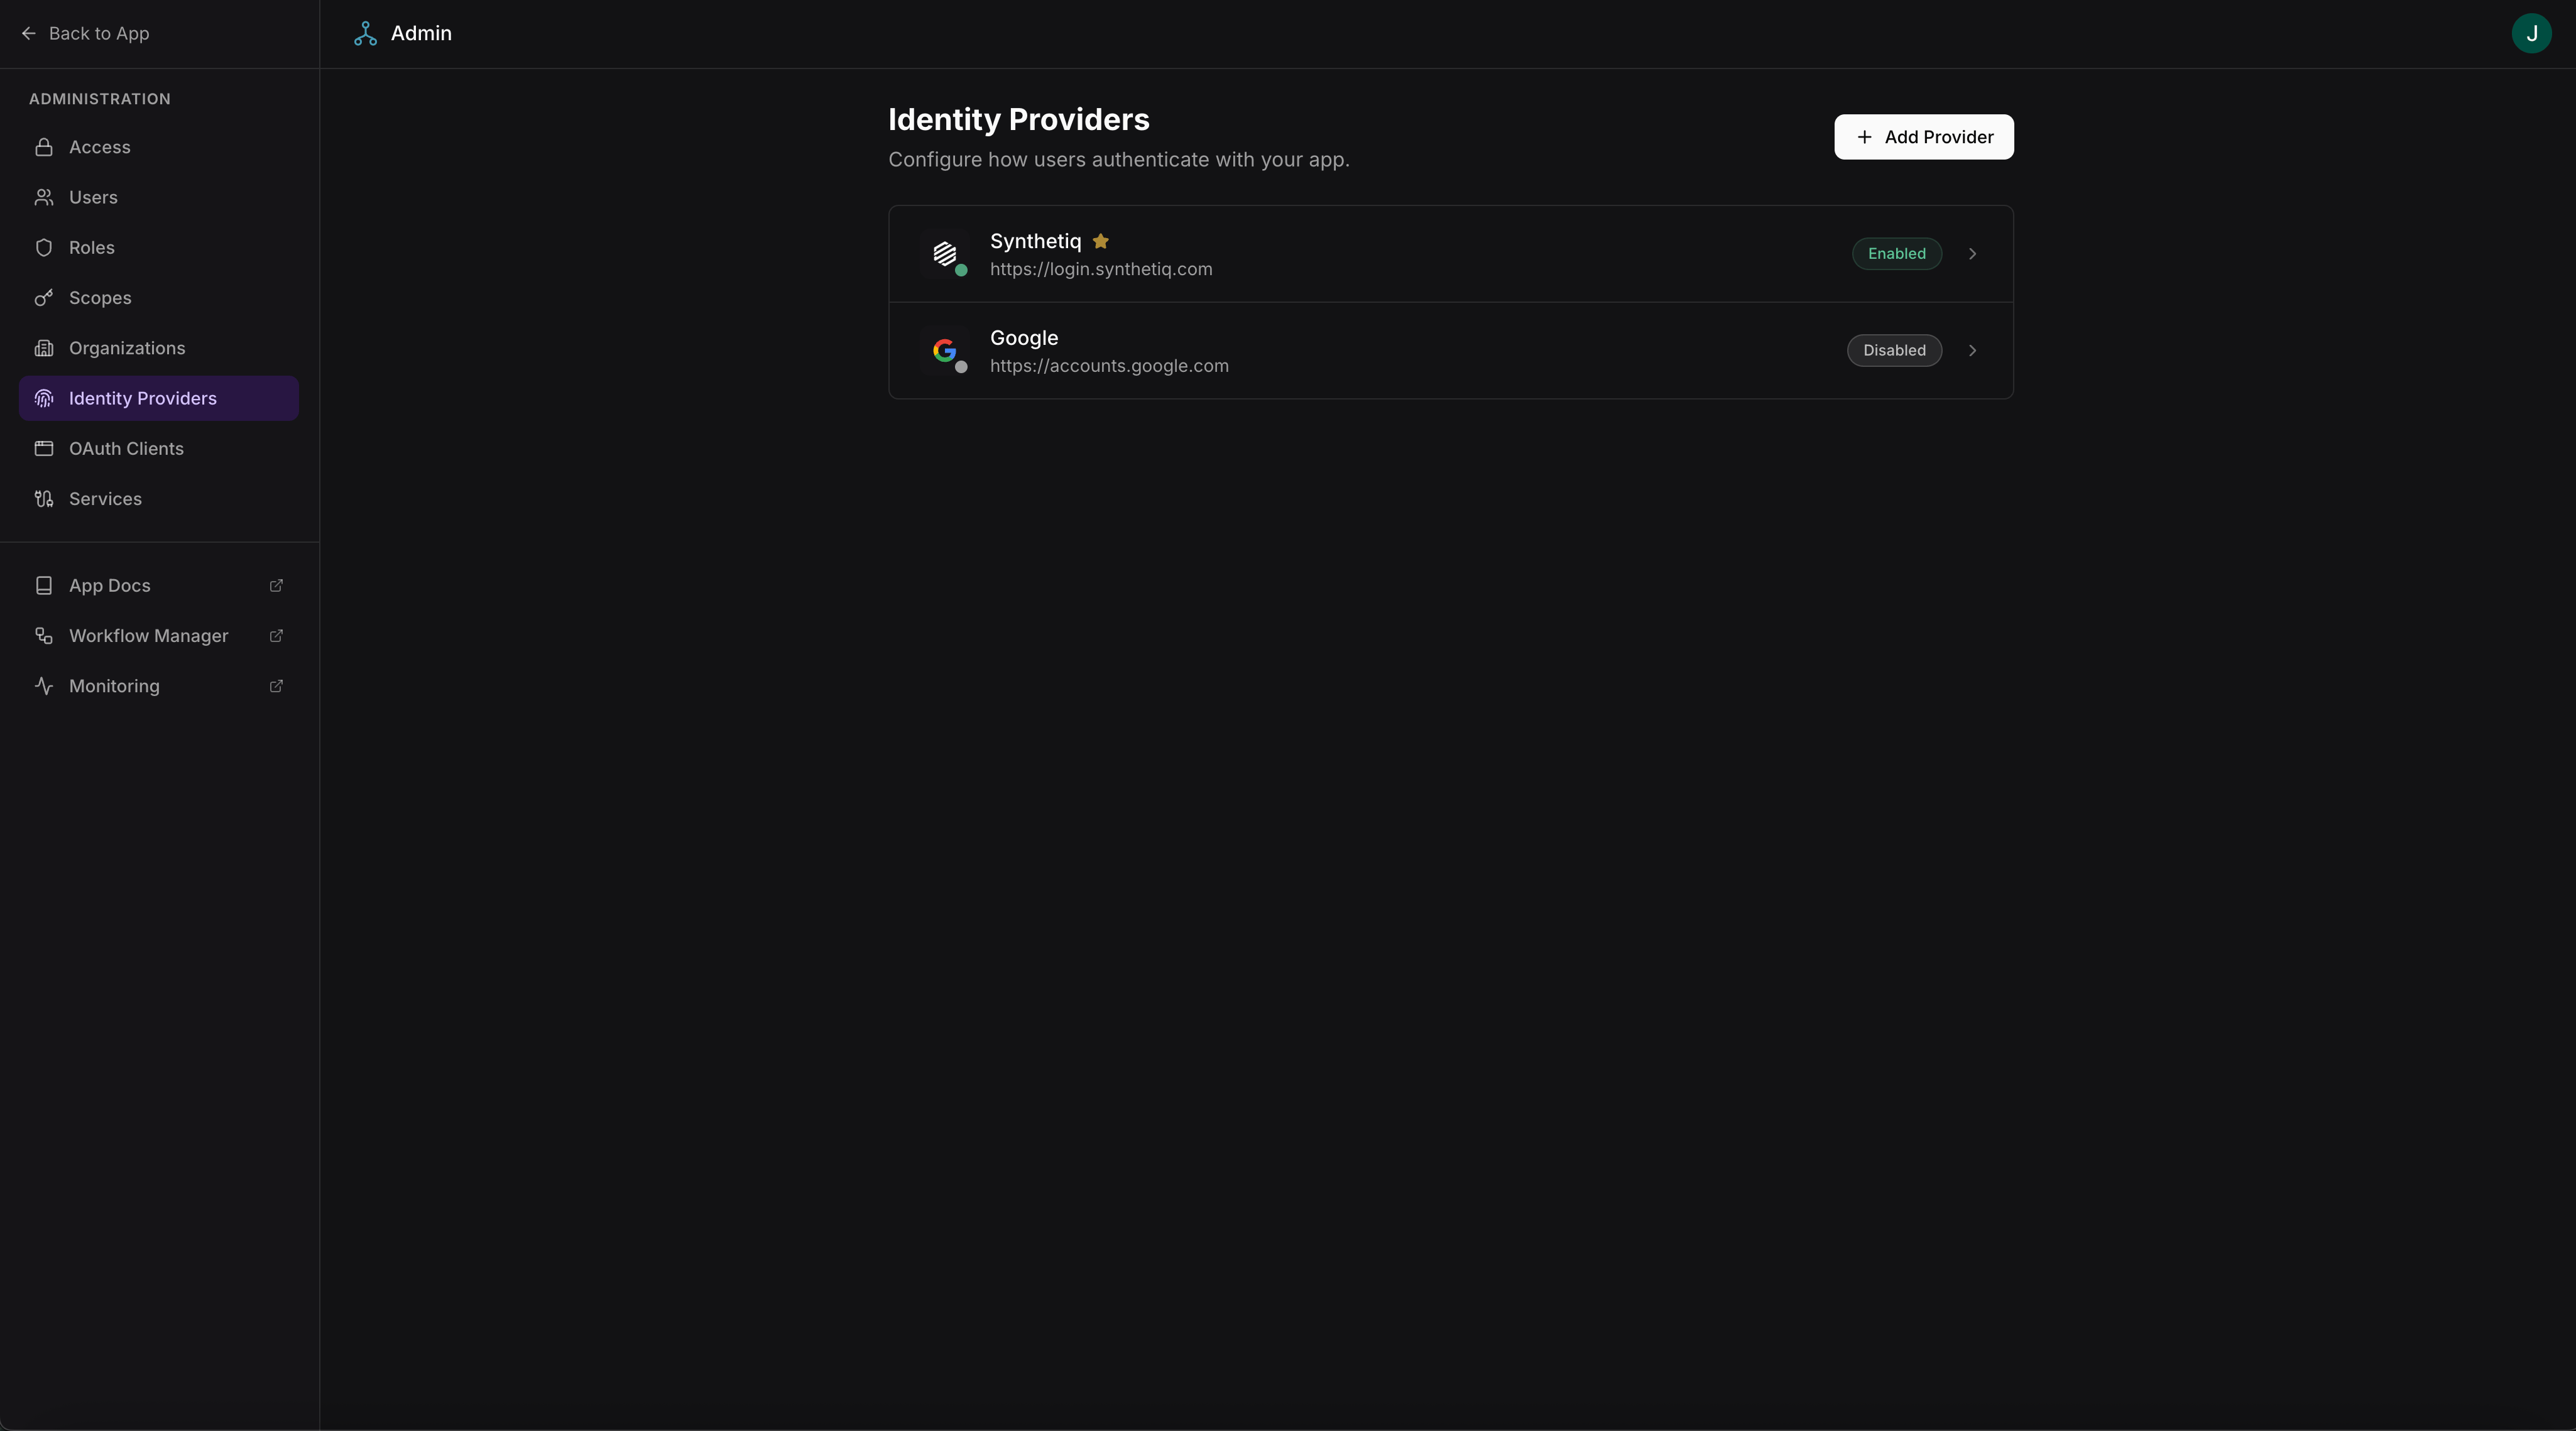The width and height of the screenshot is (2576, 1431).
Task: Expand the Synthetiq row chevron
Action: tap(1972, 254)
